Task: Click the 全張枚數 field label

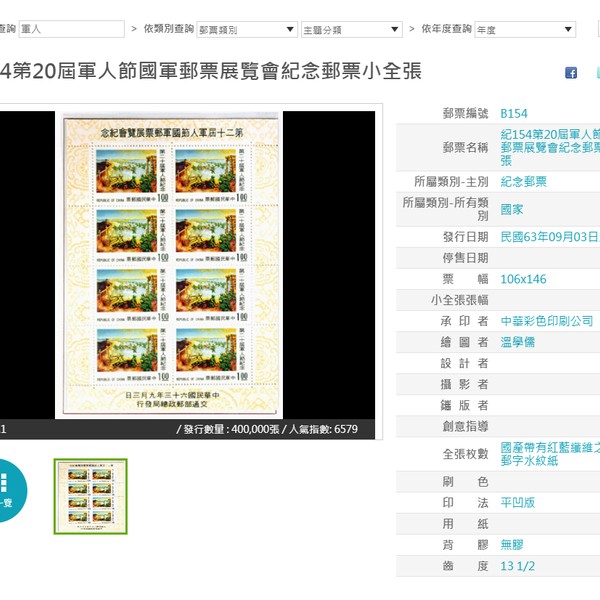Action: click(465, 454)
